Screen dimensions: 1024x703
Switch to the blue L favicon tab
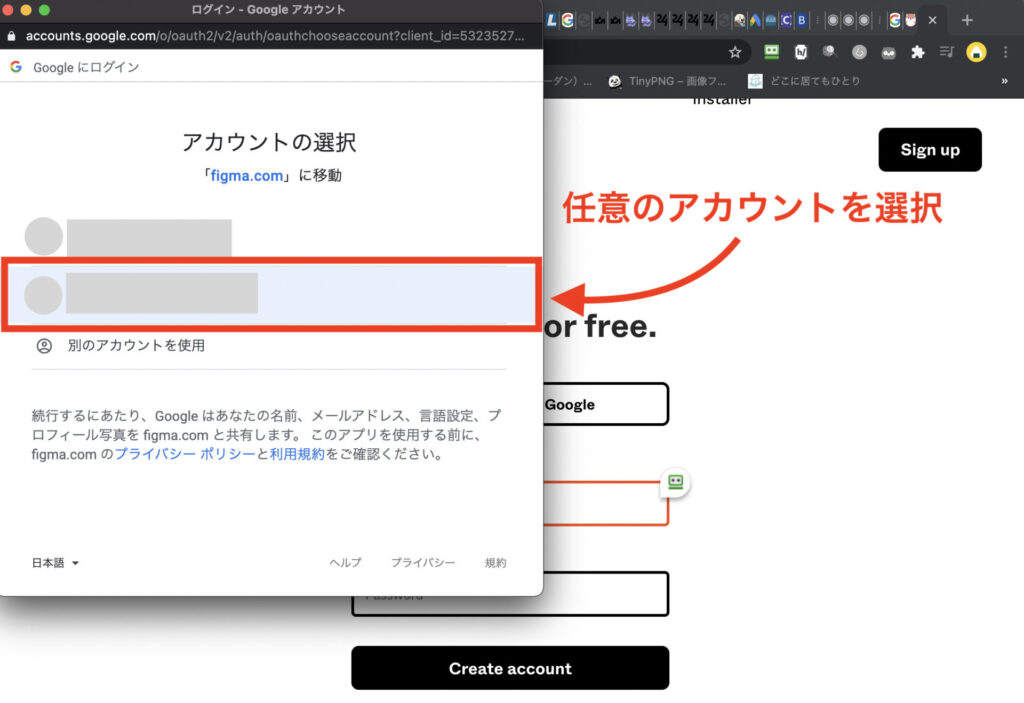(x=551, y=20)
